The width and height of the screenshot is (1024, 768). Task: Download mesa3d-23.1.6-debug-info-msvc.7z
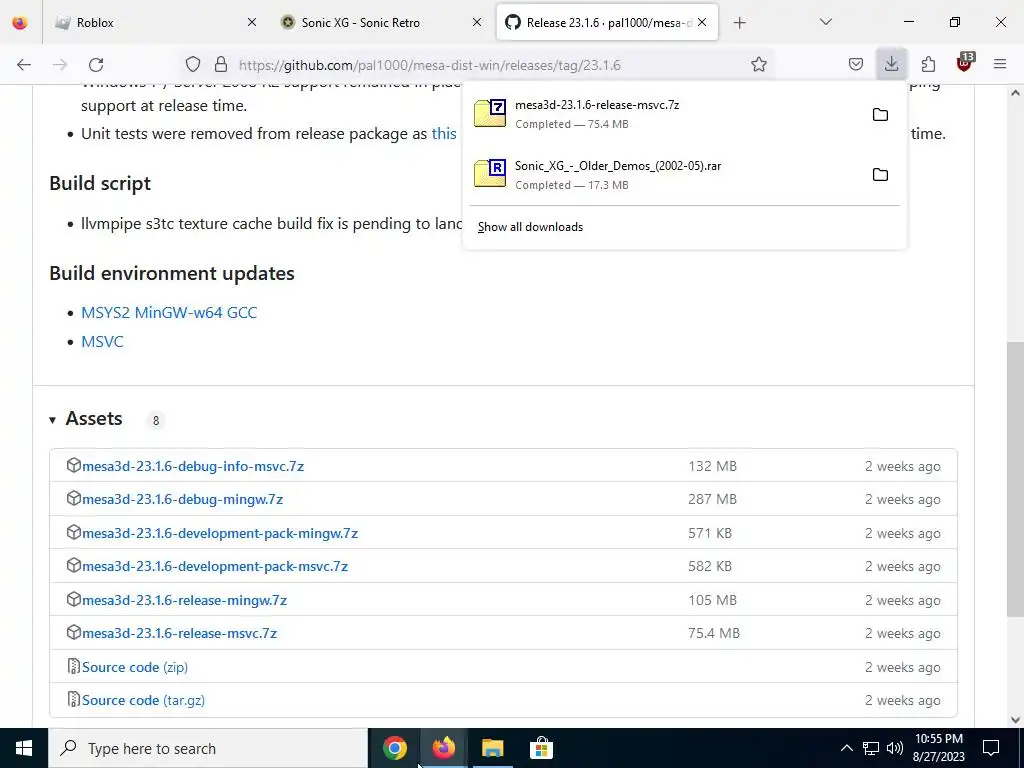193,466
